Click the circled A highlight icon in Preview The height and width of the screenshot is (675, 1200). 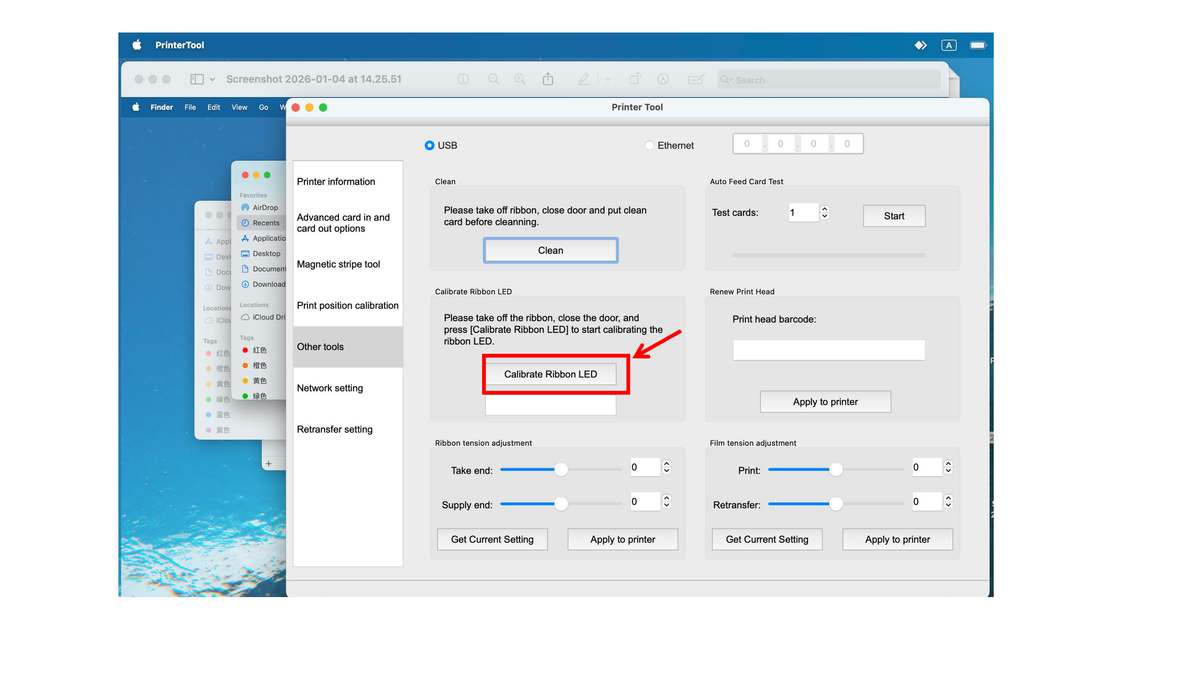(x=663, y=79)
